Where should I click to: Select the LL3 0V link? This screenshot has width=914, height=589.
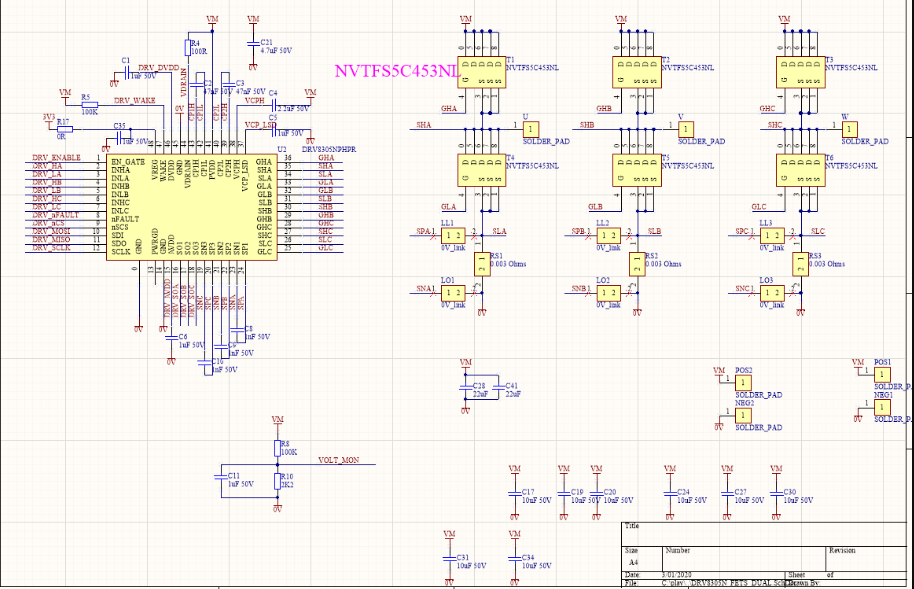point(772,236)
